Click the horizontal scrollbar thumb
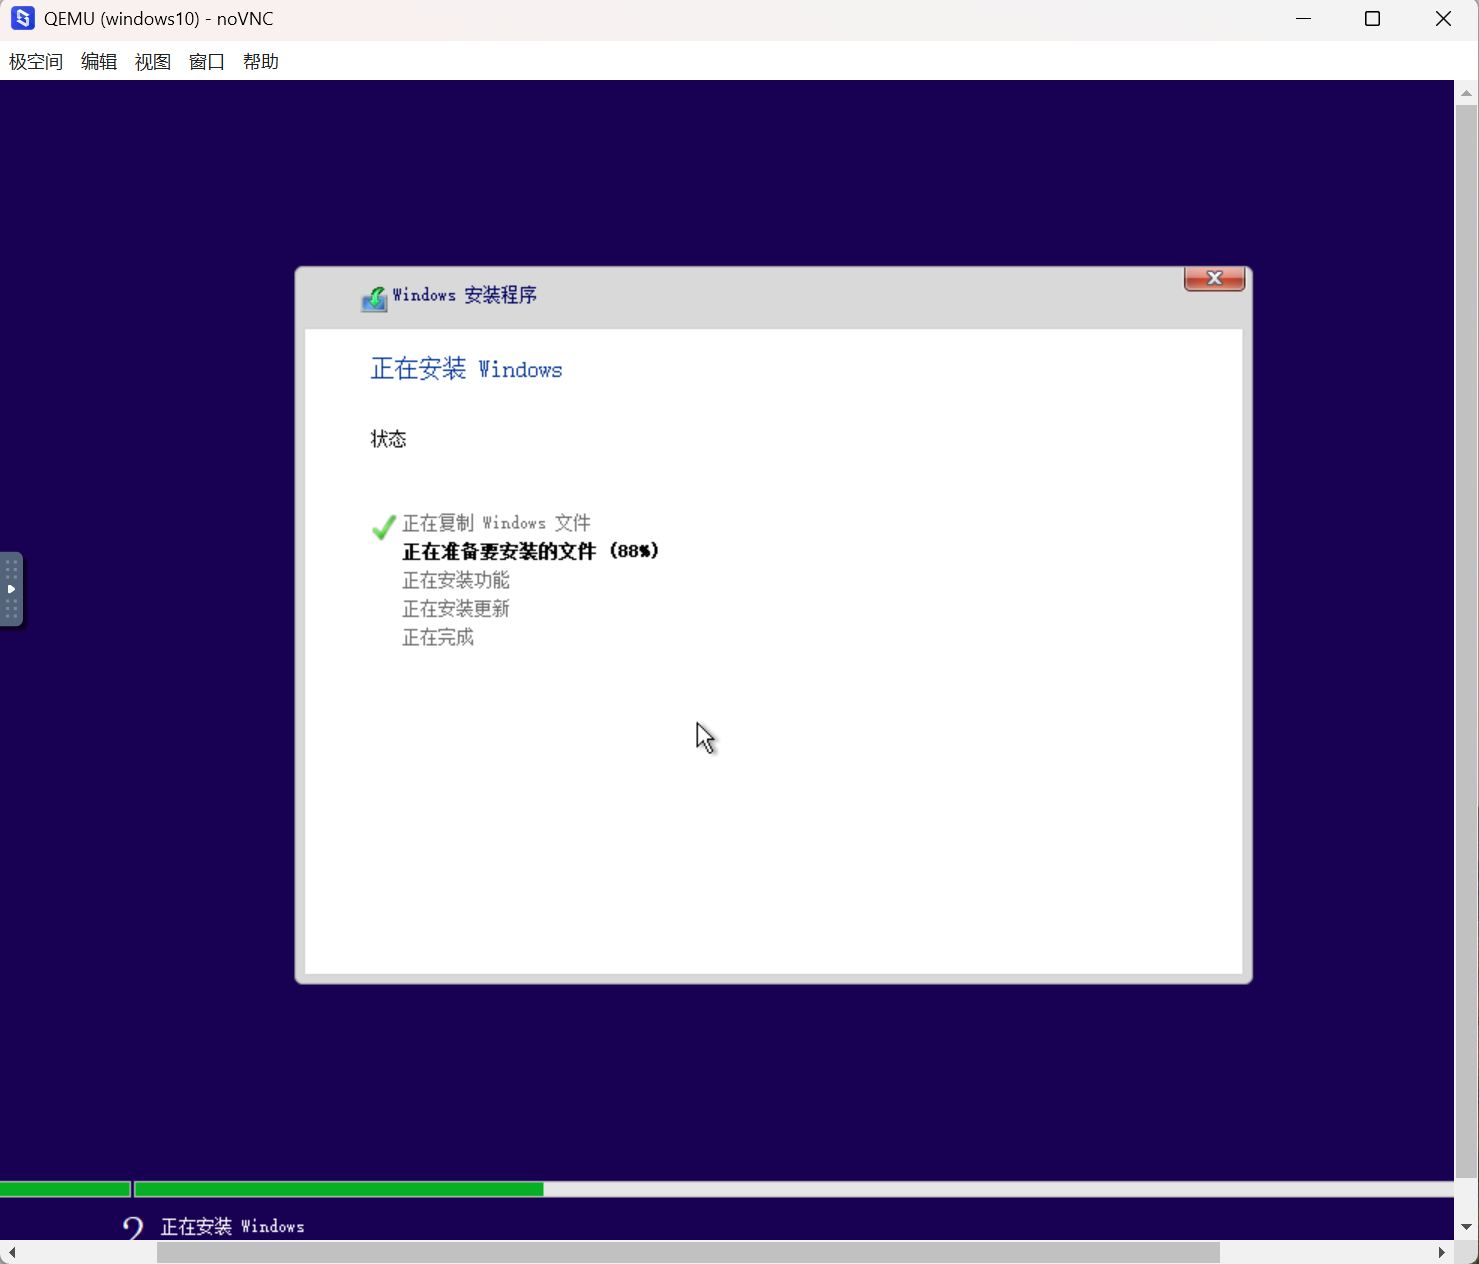 [688, 1252]
